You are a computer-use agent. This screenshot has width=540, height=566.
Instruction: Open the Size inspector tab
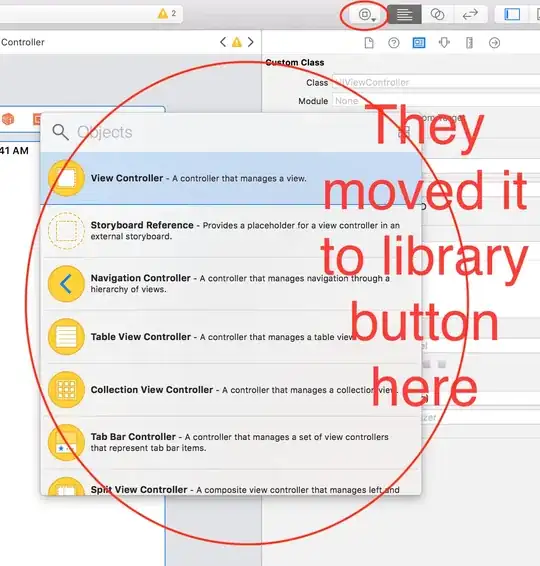pyautogui.click(x=469, y=43)
